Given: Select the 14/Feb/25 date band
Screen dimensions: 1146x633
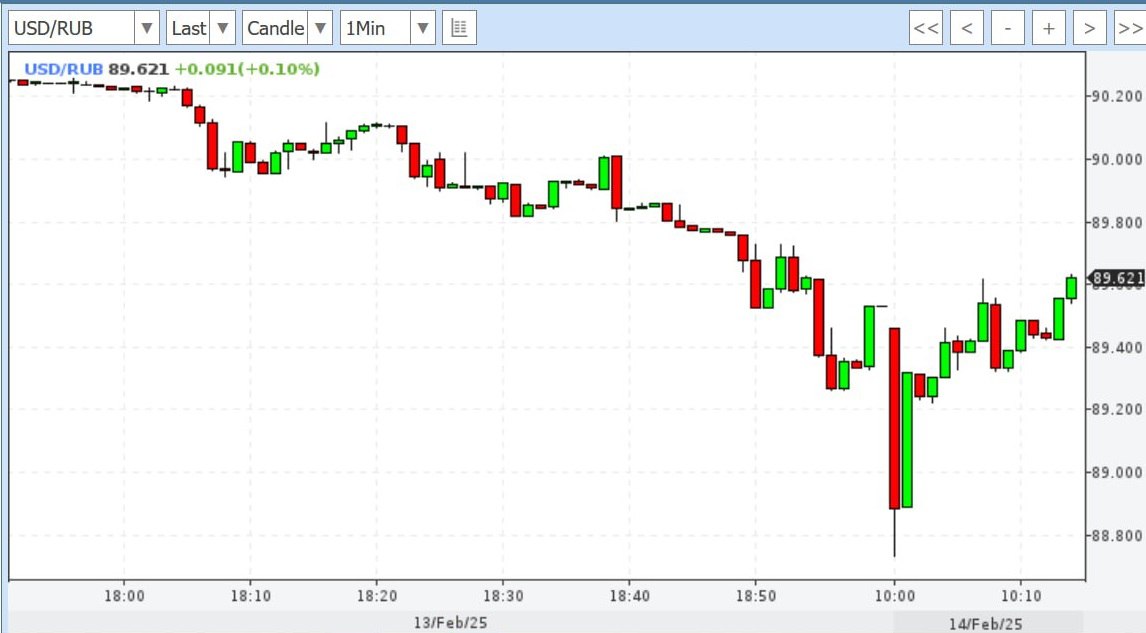Looking at the screenshot, I should tap(985, 623).
